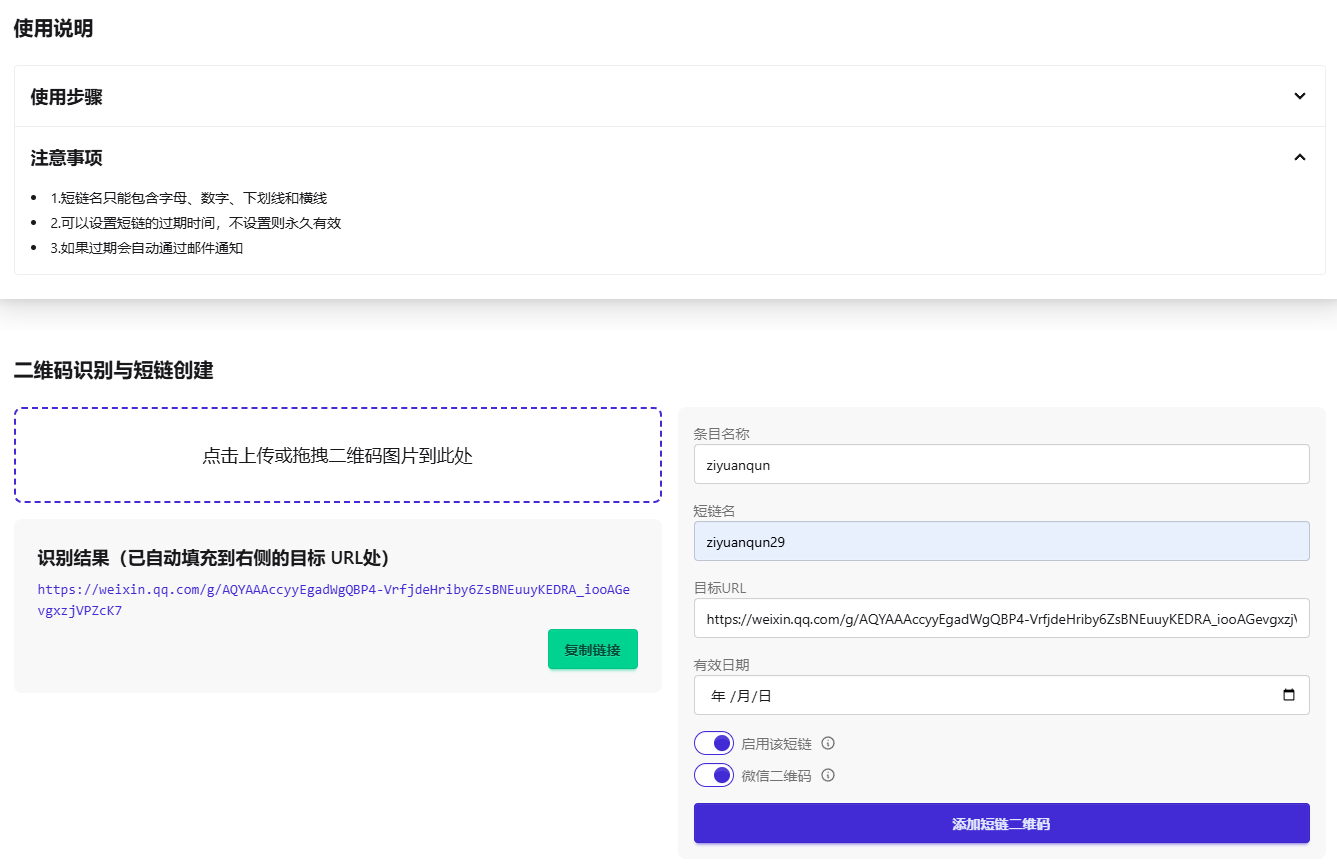The height and width of the screenshot is (864, 1337).
Task: Select the 月 month segment in date field
Action: coord(742,695)
